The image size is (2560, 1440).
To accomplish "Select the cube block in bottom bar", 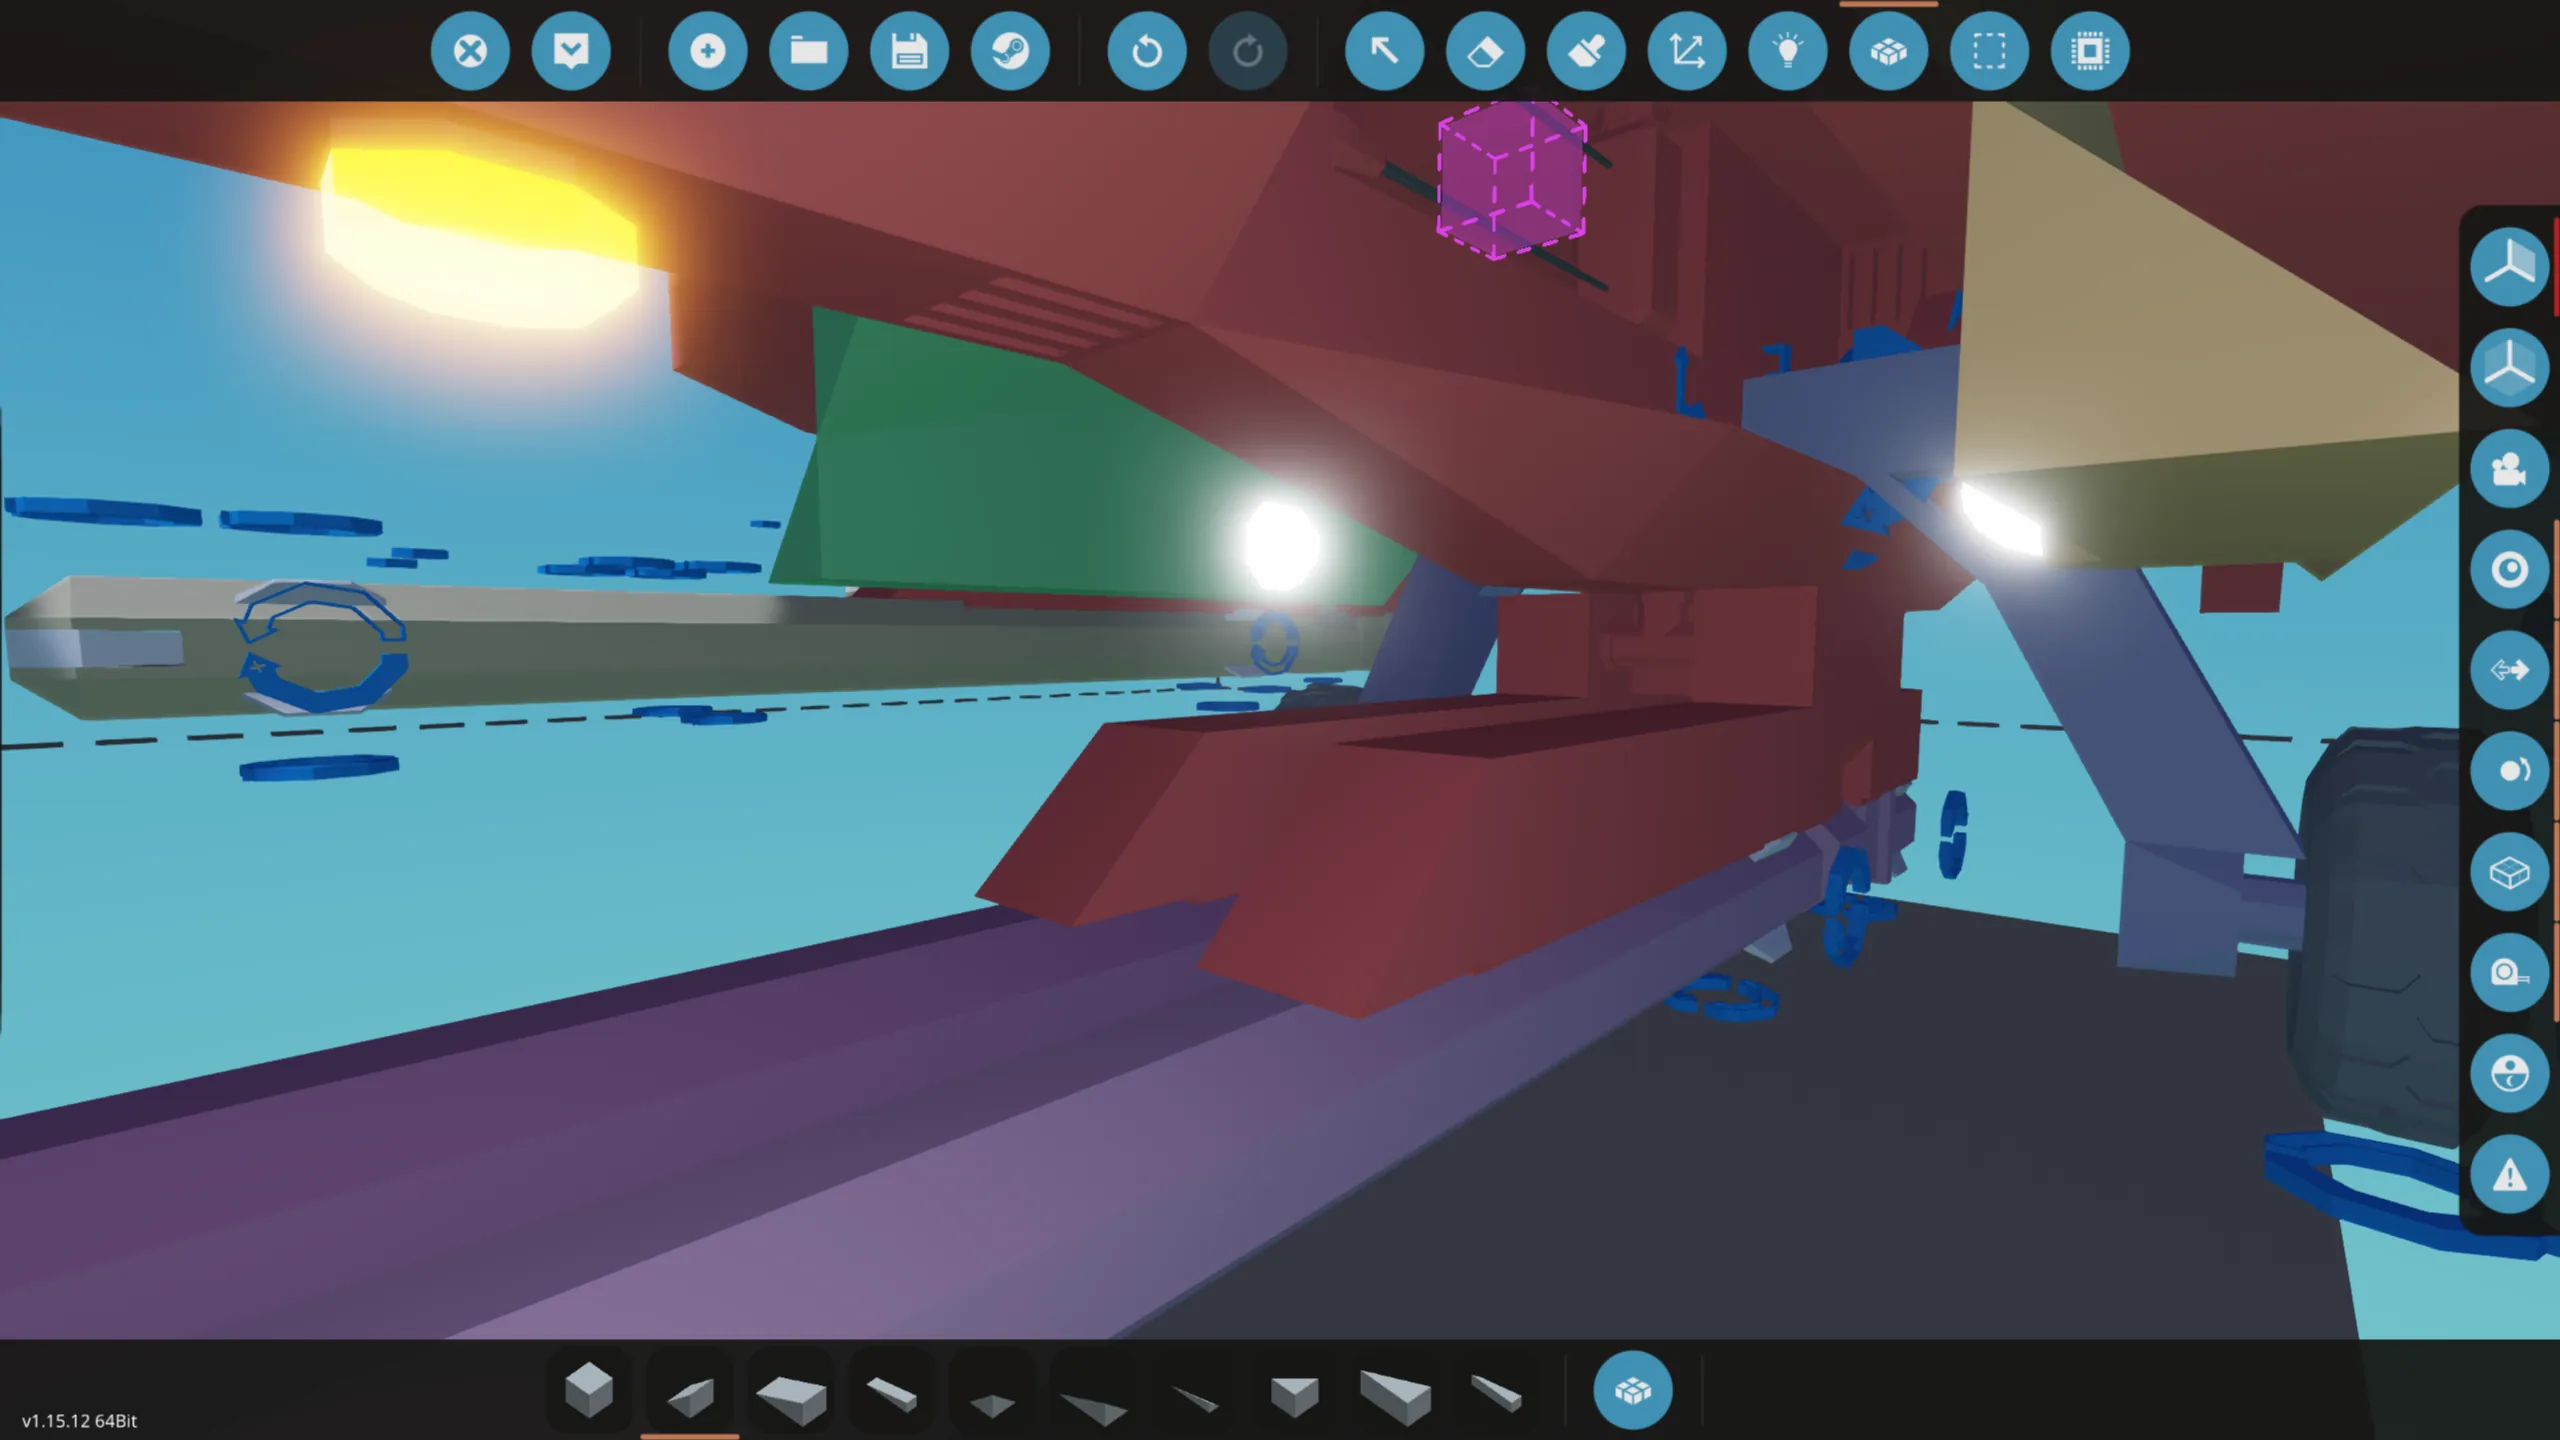I will click(589, 1390).
